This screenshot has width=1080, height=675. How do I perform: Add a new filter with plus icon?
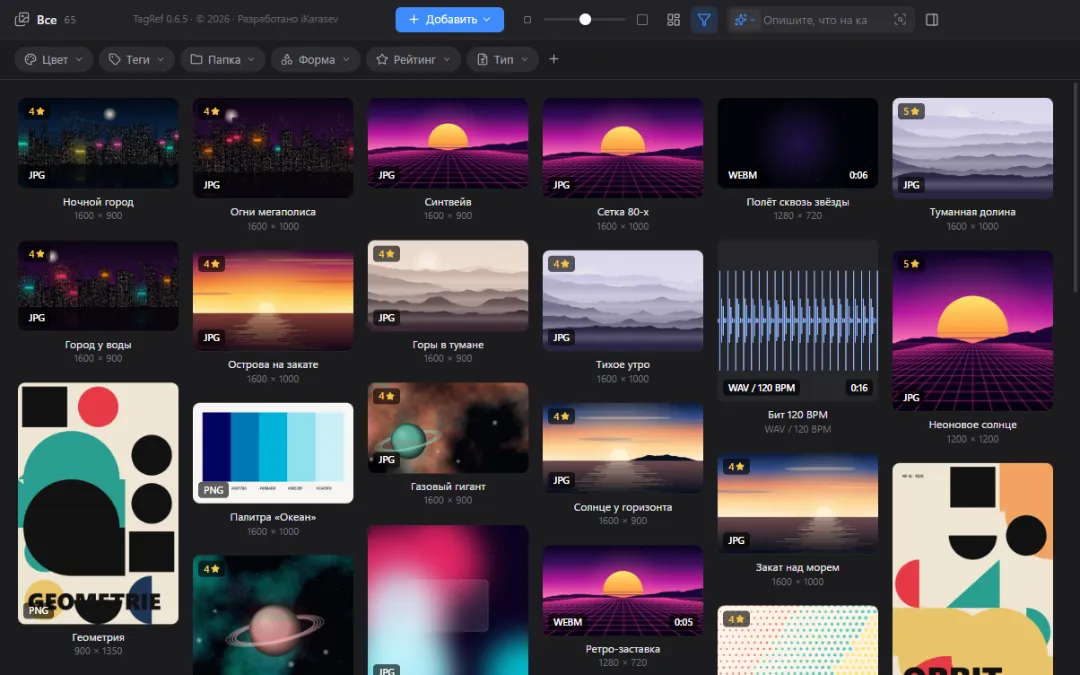point(554,59)
